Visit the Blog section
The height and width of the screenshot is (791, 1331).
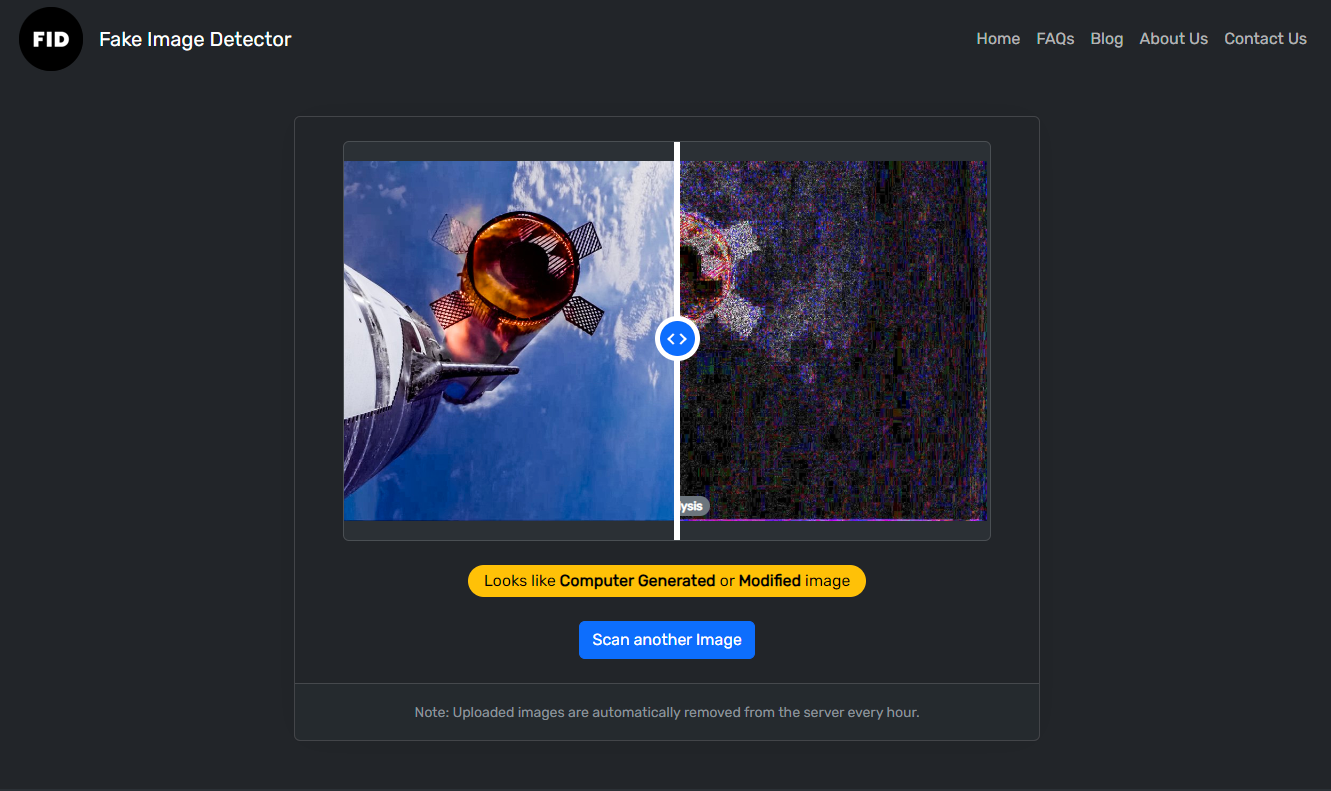(x=1107, y=39)
